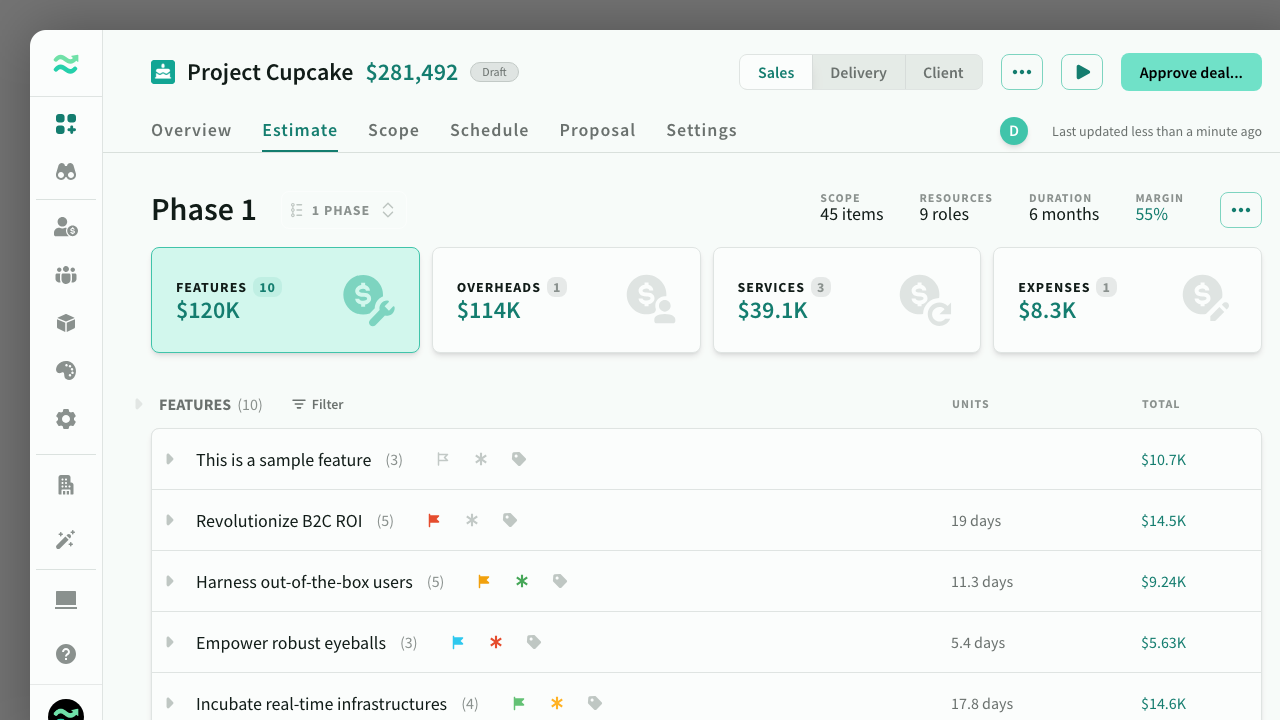Open the color palette theme icon
The width and height of the screenshot is (1280, 720).
pyautogui.click(x=65, y=371)
